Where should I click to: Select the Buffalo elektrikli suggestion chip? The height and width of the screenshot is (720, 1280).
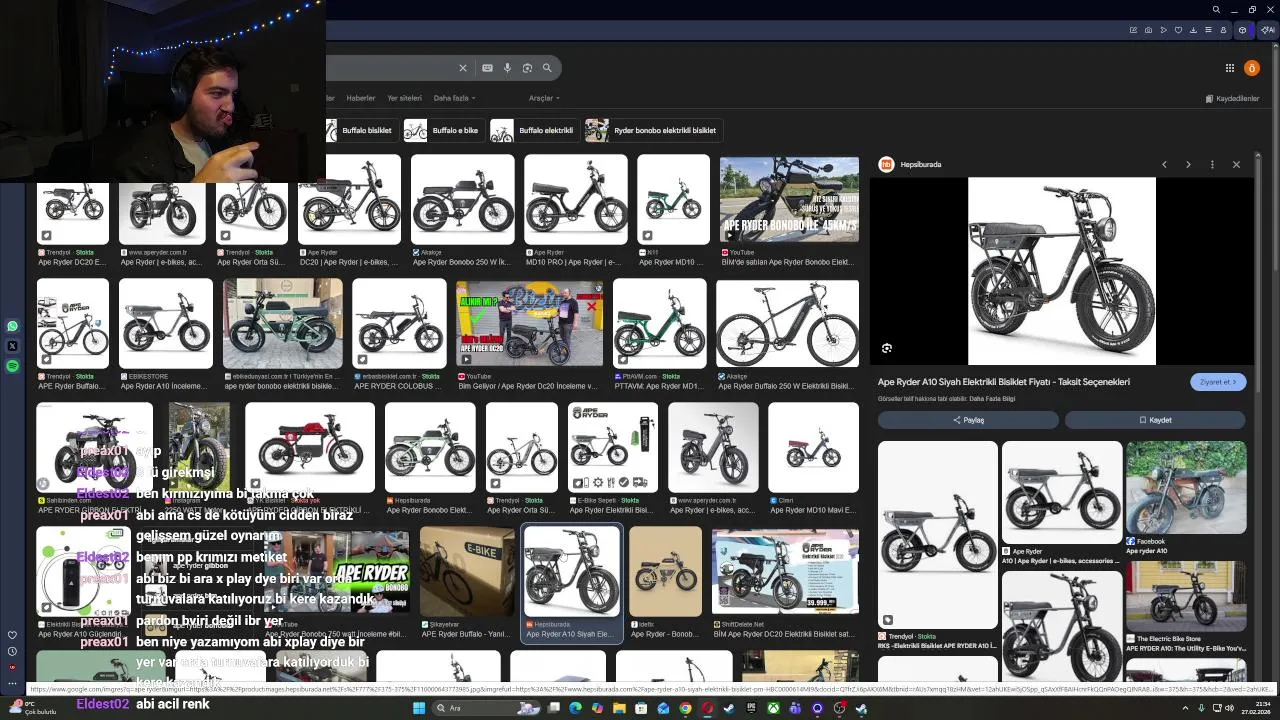pos(533,130)
